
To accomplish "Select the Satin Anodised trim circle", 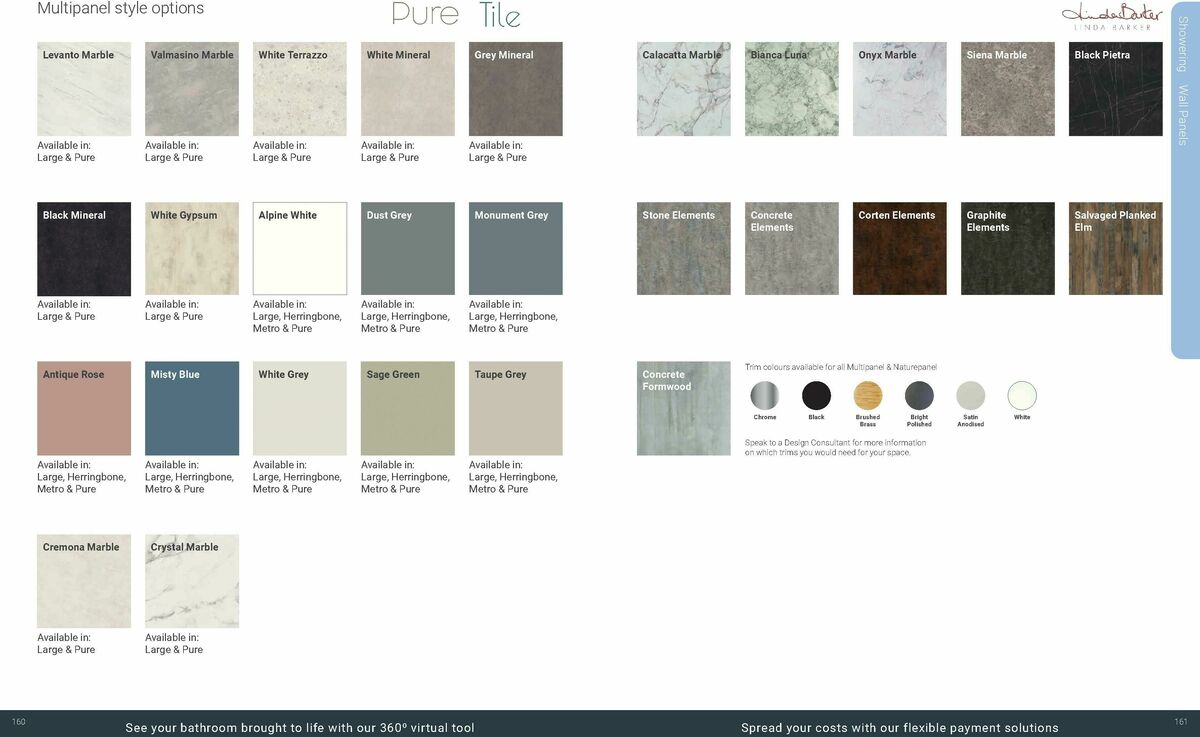I will click(970, 396).
